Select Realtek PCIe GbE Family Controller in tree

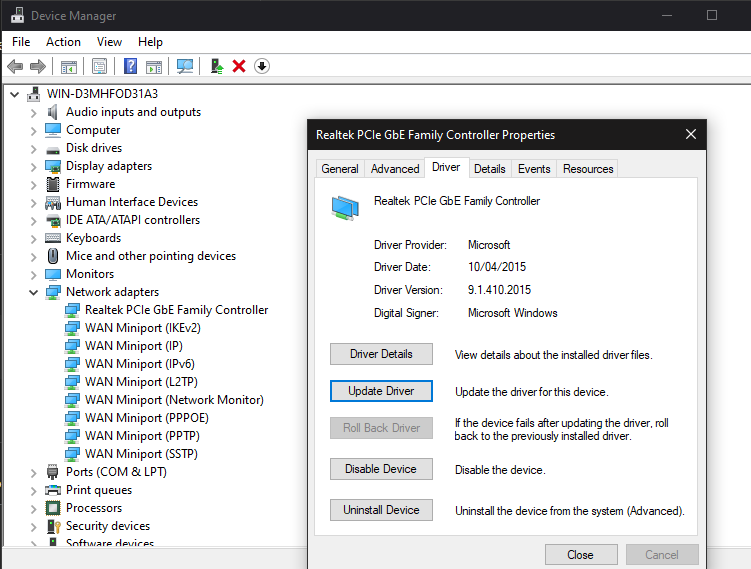pyautogui.click(x=176, y=310)
